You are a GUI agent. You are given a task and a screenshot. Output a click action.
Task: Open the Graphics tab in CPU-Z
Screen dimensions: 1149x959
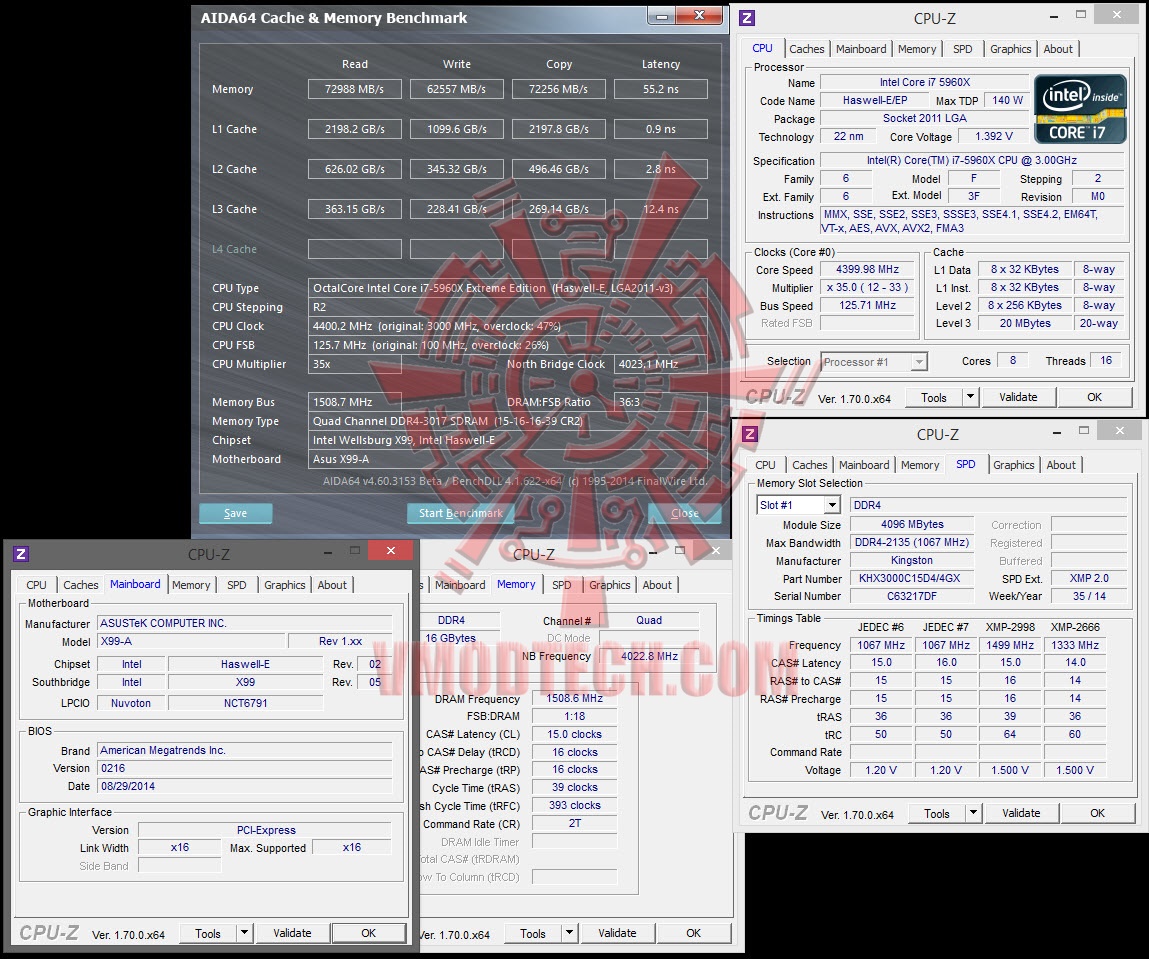1009,48
